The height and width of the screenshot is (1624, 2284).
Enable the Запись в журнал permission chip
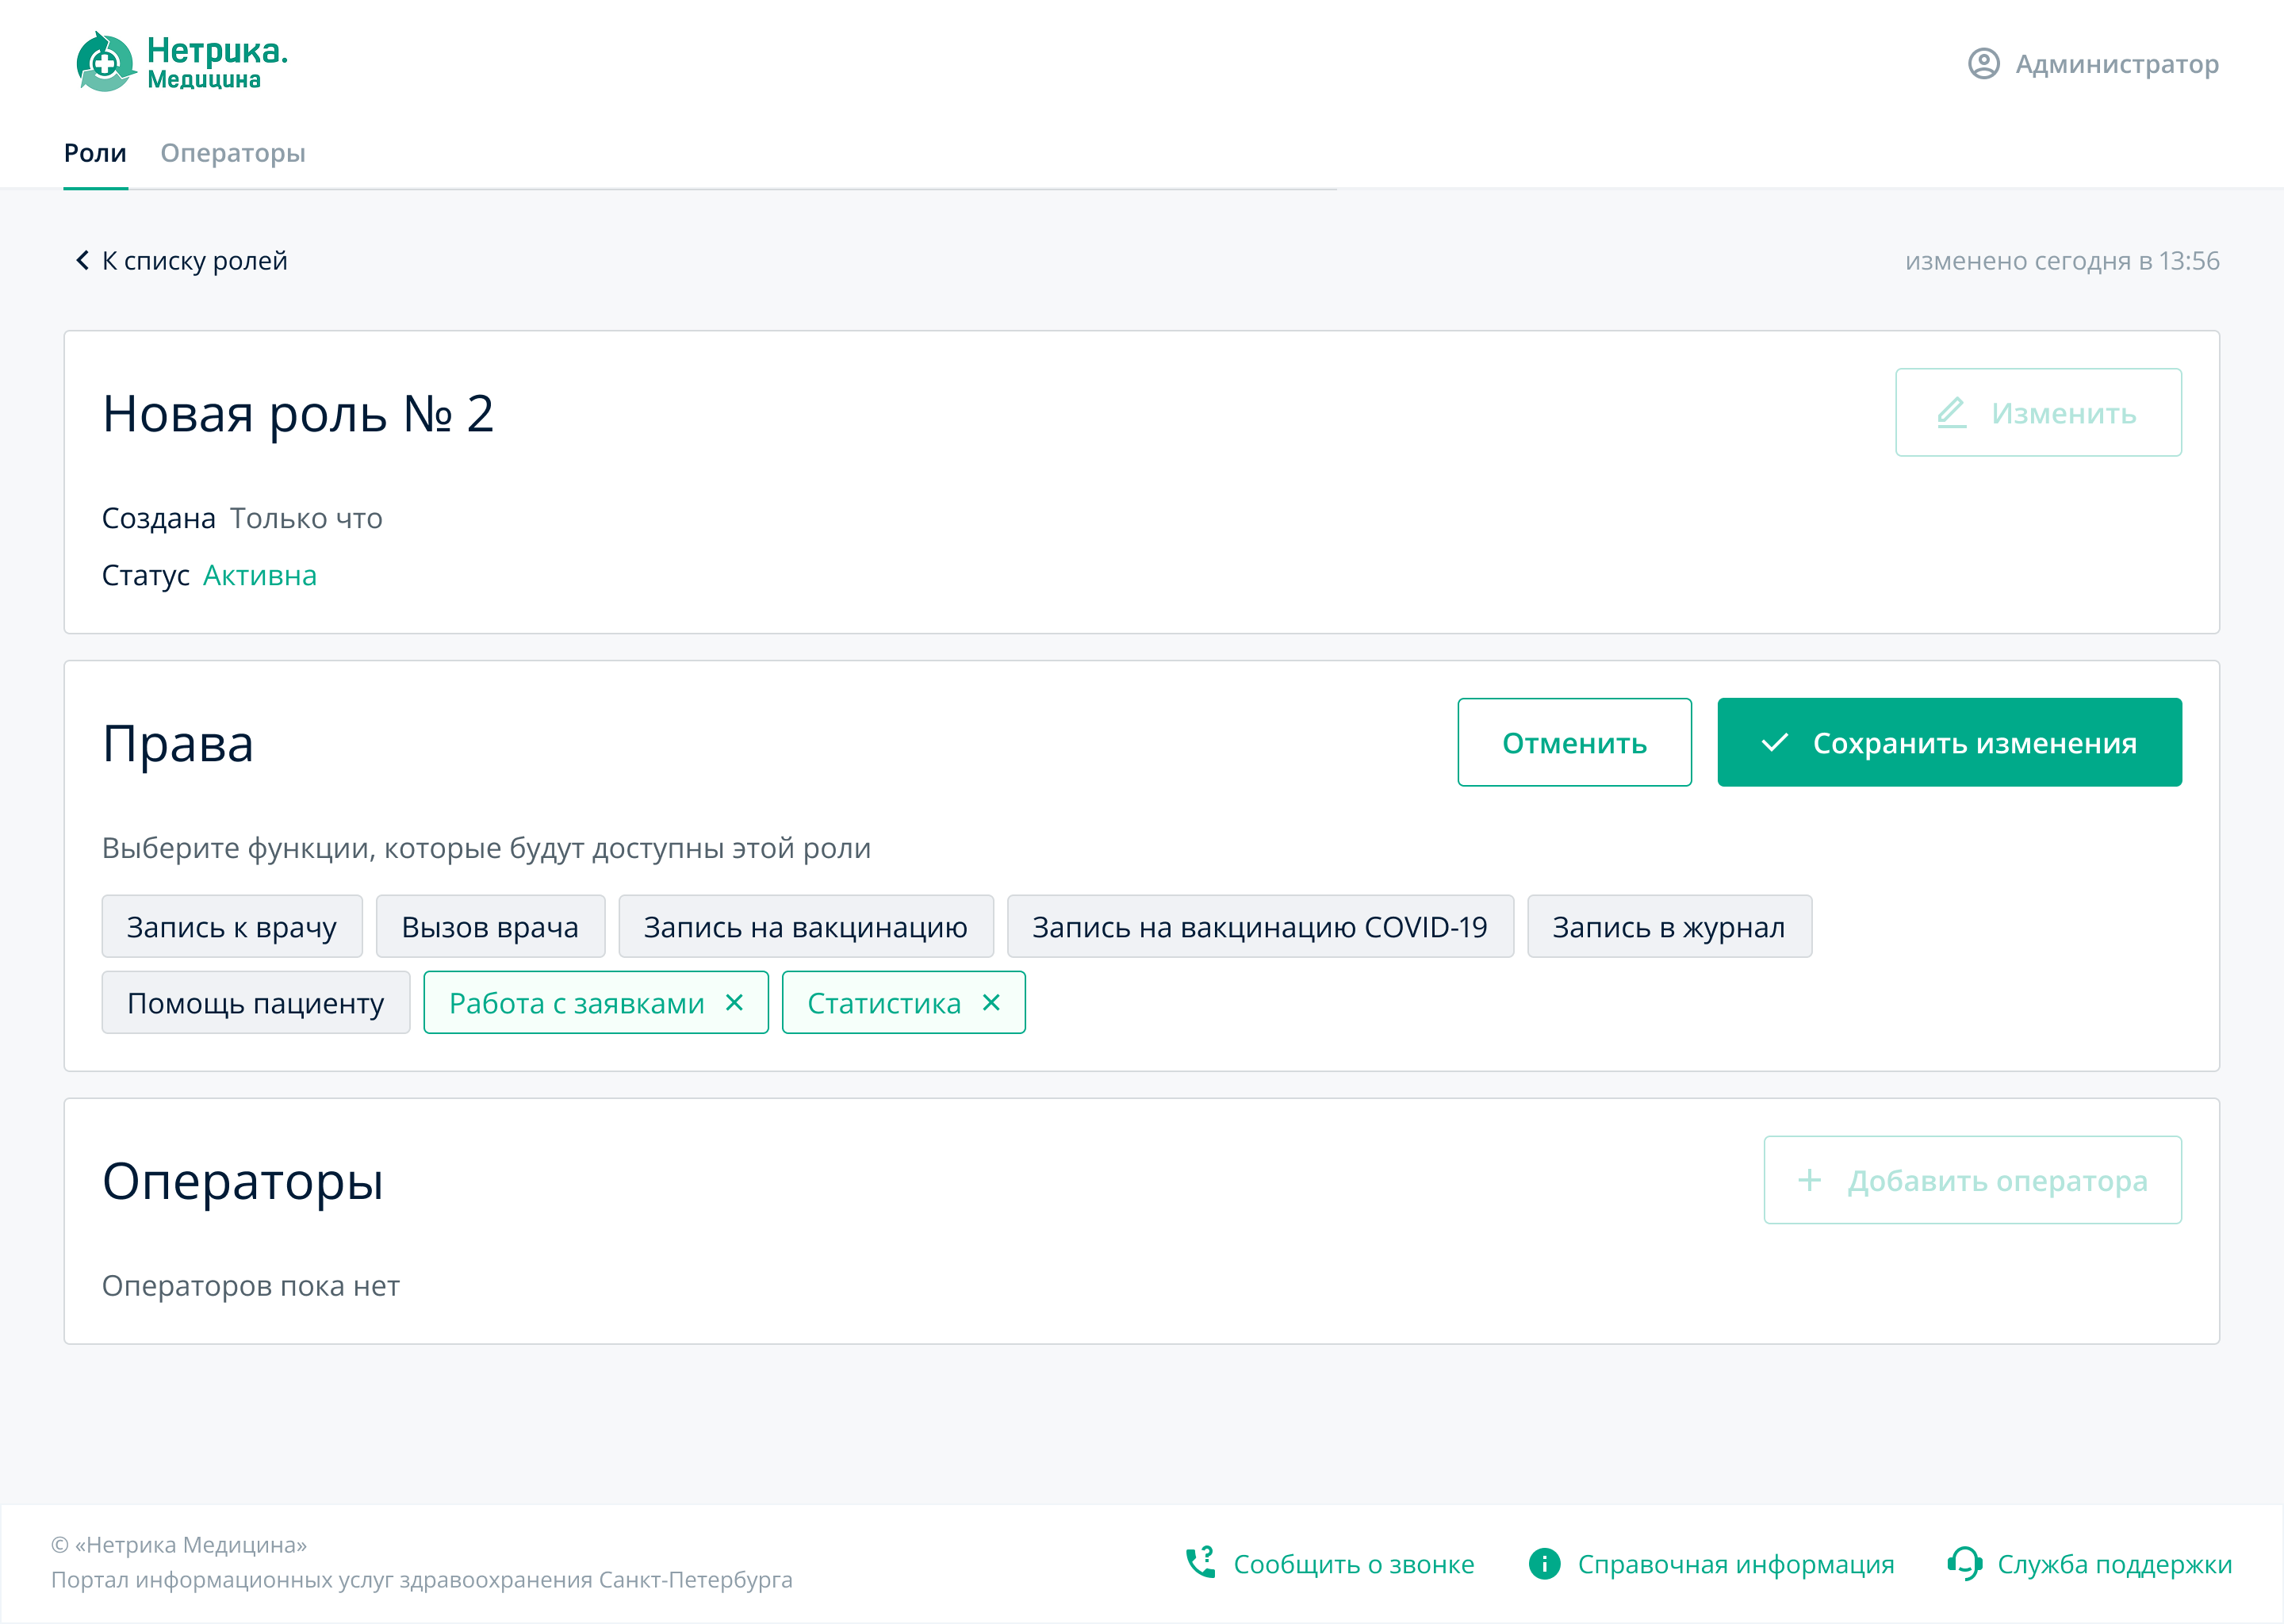click(x=1668, y=927)
